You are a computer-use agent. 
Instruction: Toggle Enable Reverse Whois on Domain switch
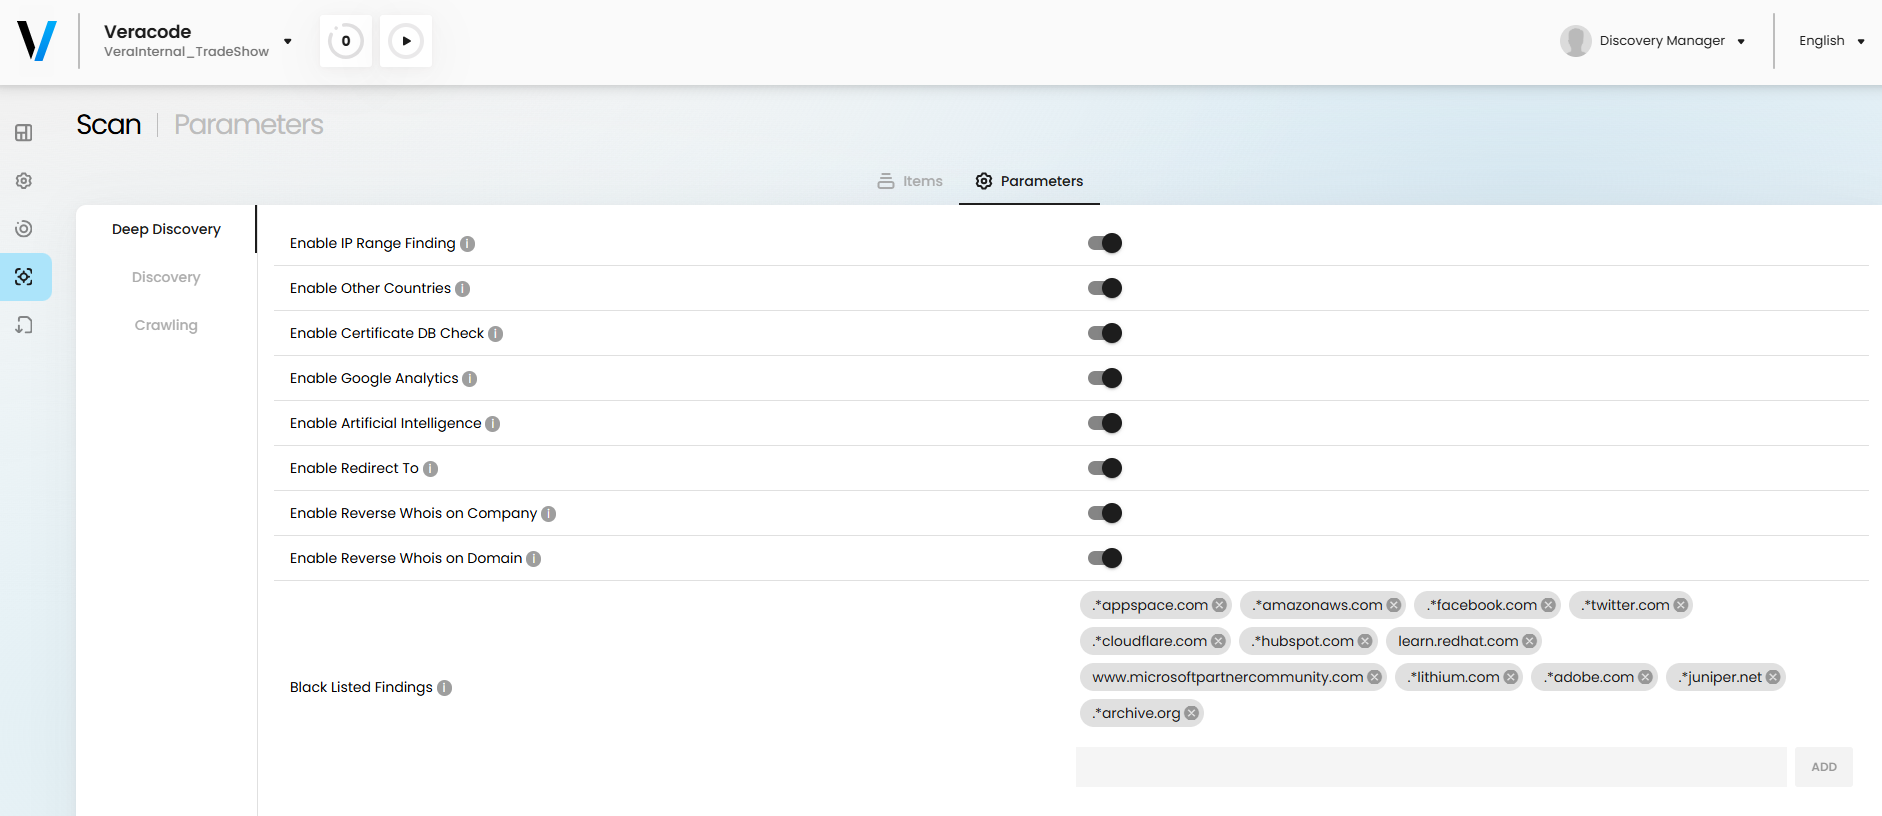[1105, 558]
